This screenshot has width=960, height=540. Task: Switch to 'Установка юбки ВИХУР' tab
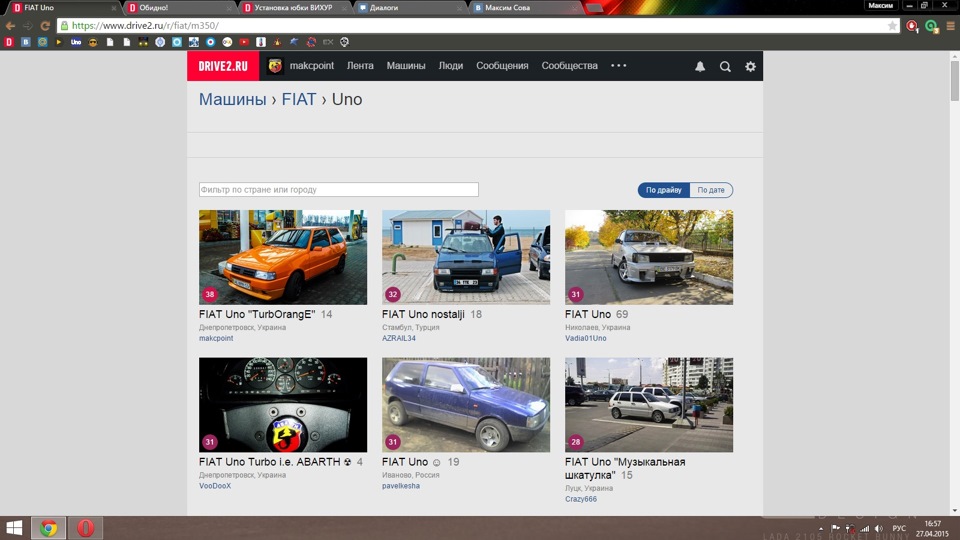click(293, 8)
